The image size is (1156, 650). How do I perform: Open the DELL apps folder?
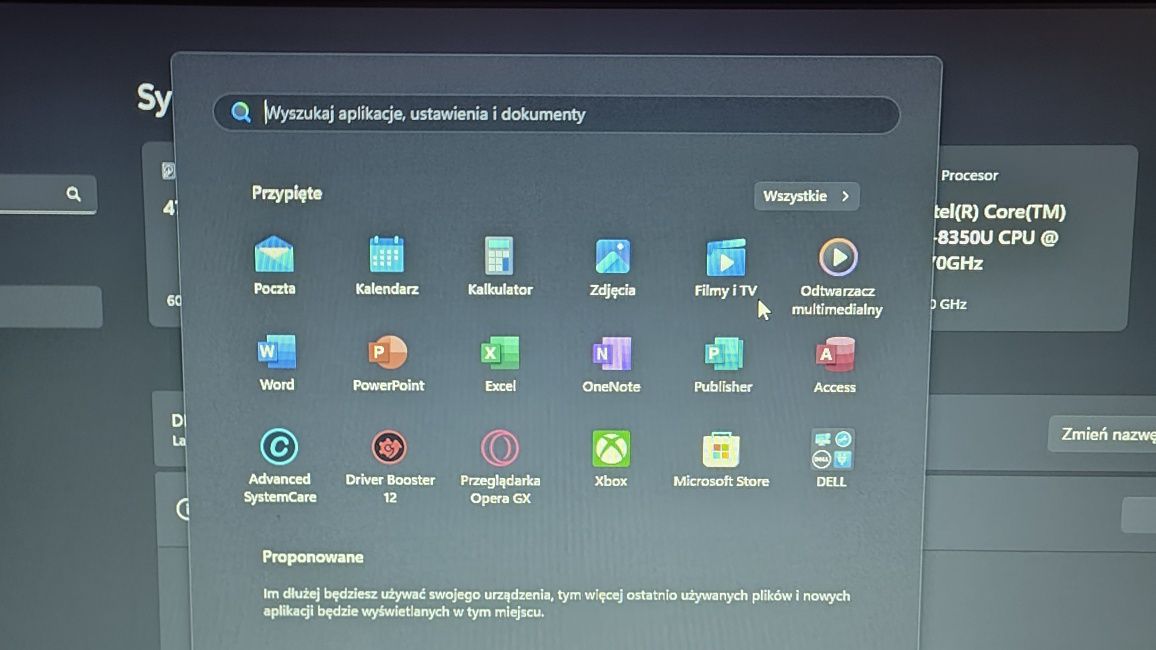pyautogui.click(x=832, y=459)
